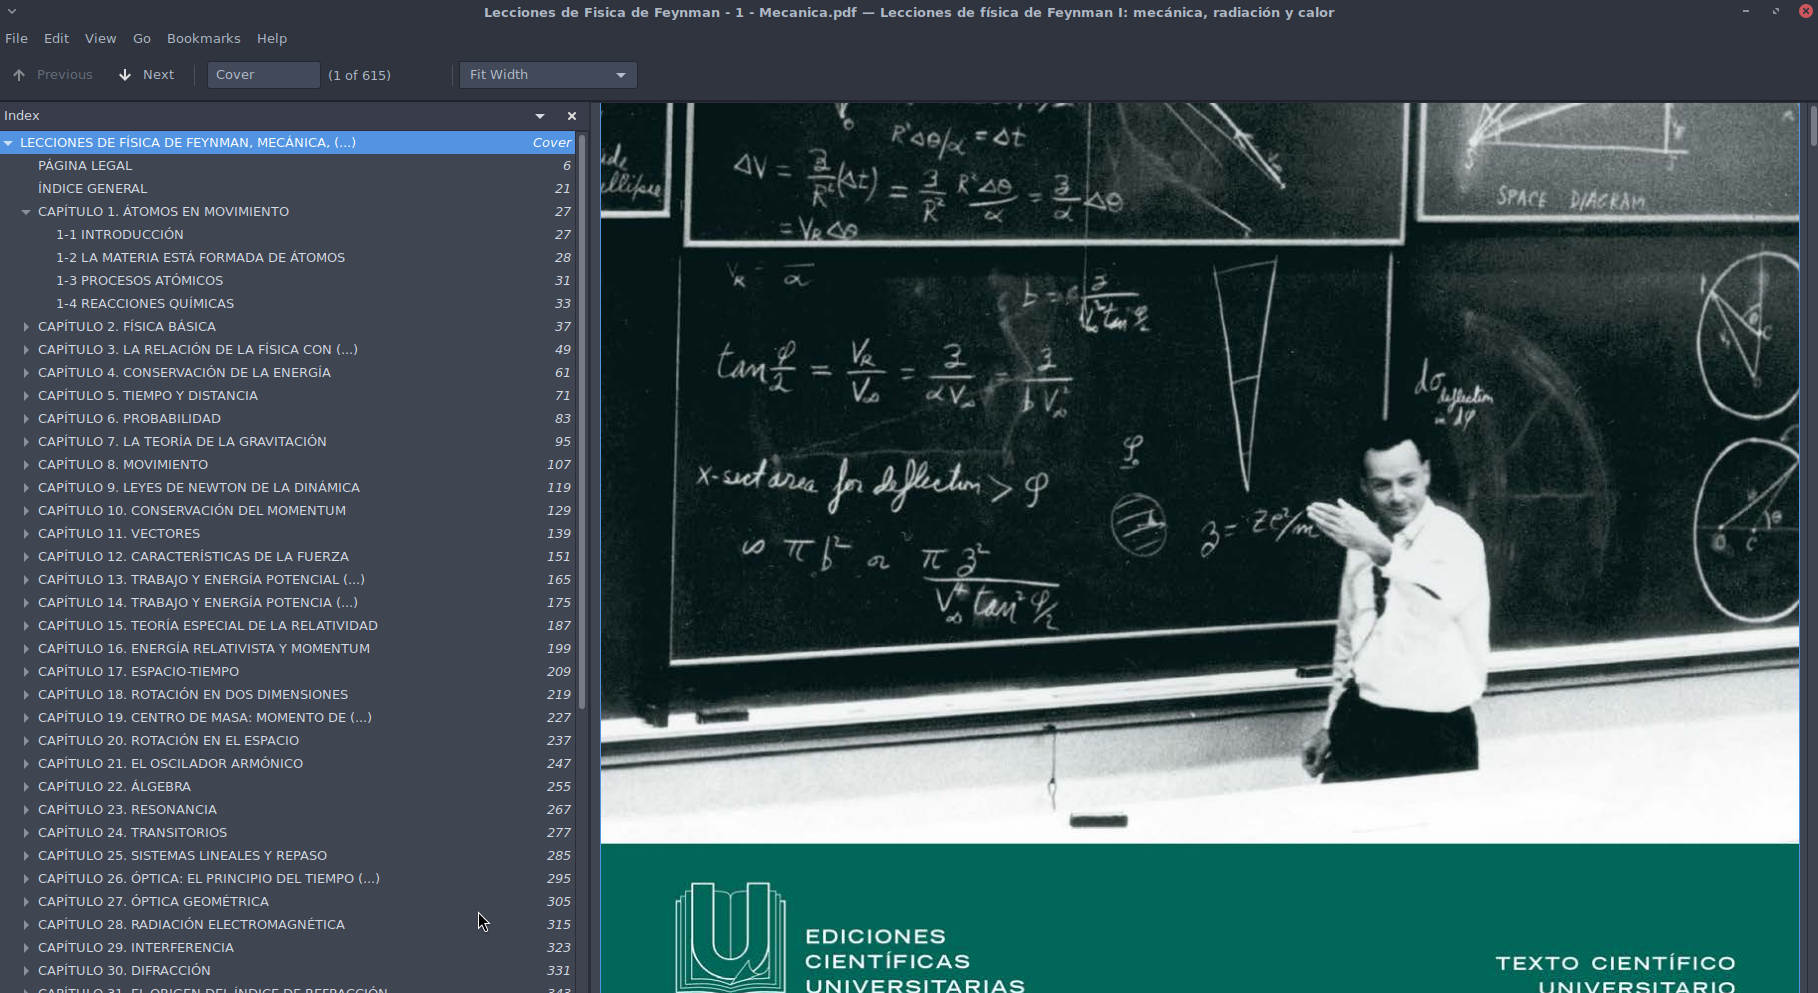The height and width of the screenshot is (993, 1818).
Task: Expand CAPÍTULO 2. FÍSICA BÁSICA
Action: coord(26,327)
